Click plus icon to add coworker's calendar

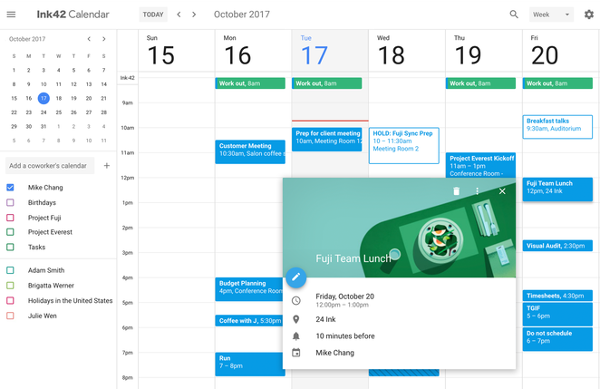pyautogui.click(x=107, y=166)
